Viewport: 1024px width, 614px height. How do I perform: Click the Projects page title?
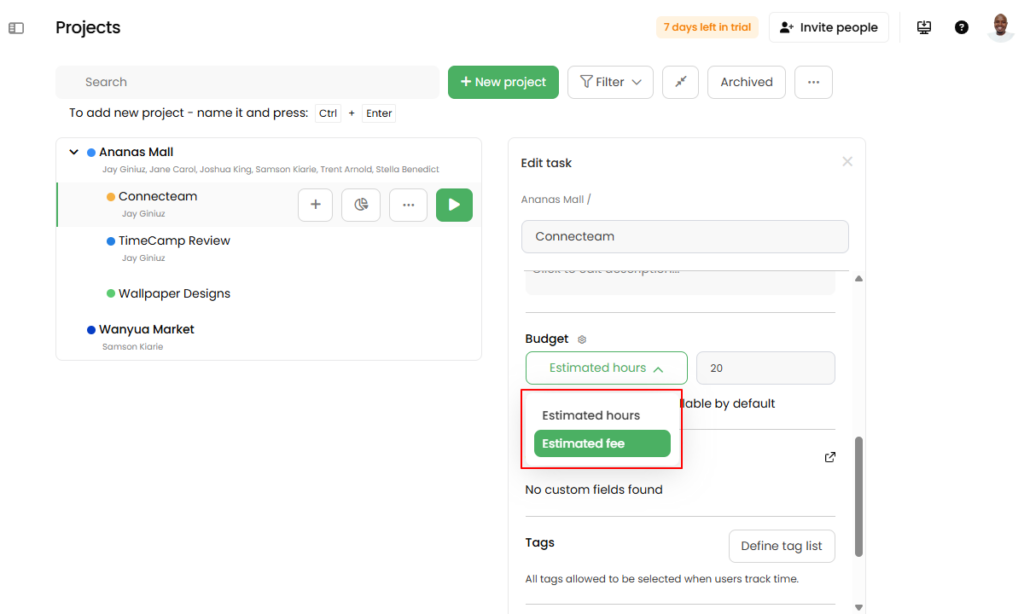coord(88,27)
